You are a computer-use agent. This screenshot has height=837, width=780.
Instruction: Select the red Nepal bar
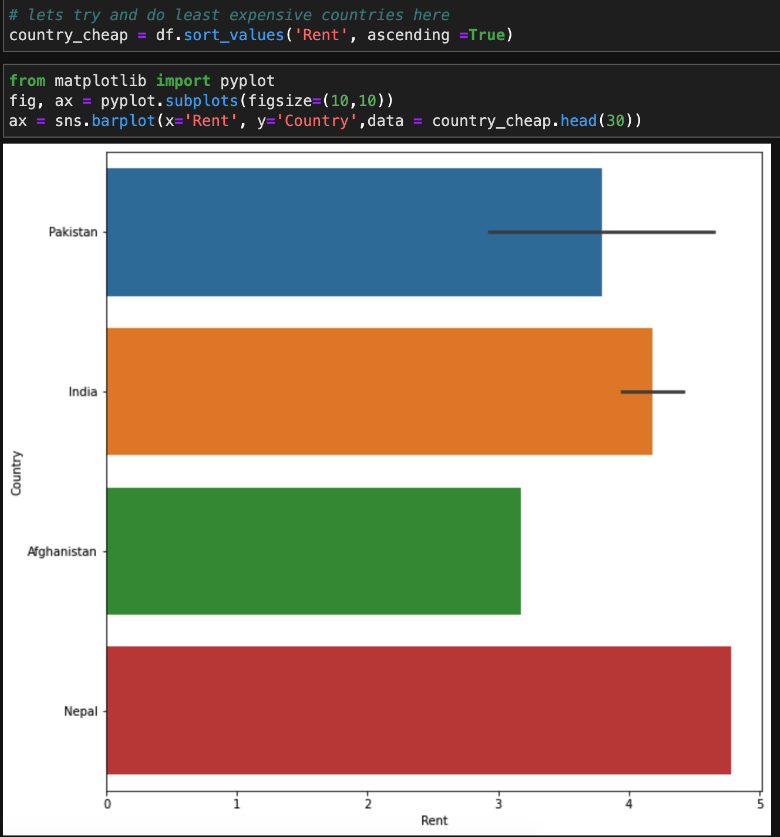pos(418,711)
